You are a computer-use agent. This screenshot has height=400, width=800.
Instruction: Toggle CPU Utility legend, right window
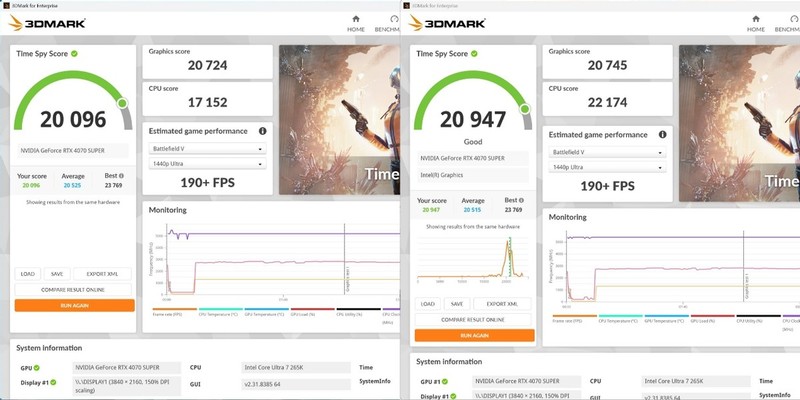[758, 318]
